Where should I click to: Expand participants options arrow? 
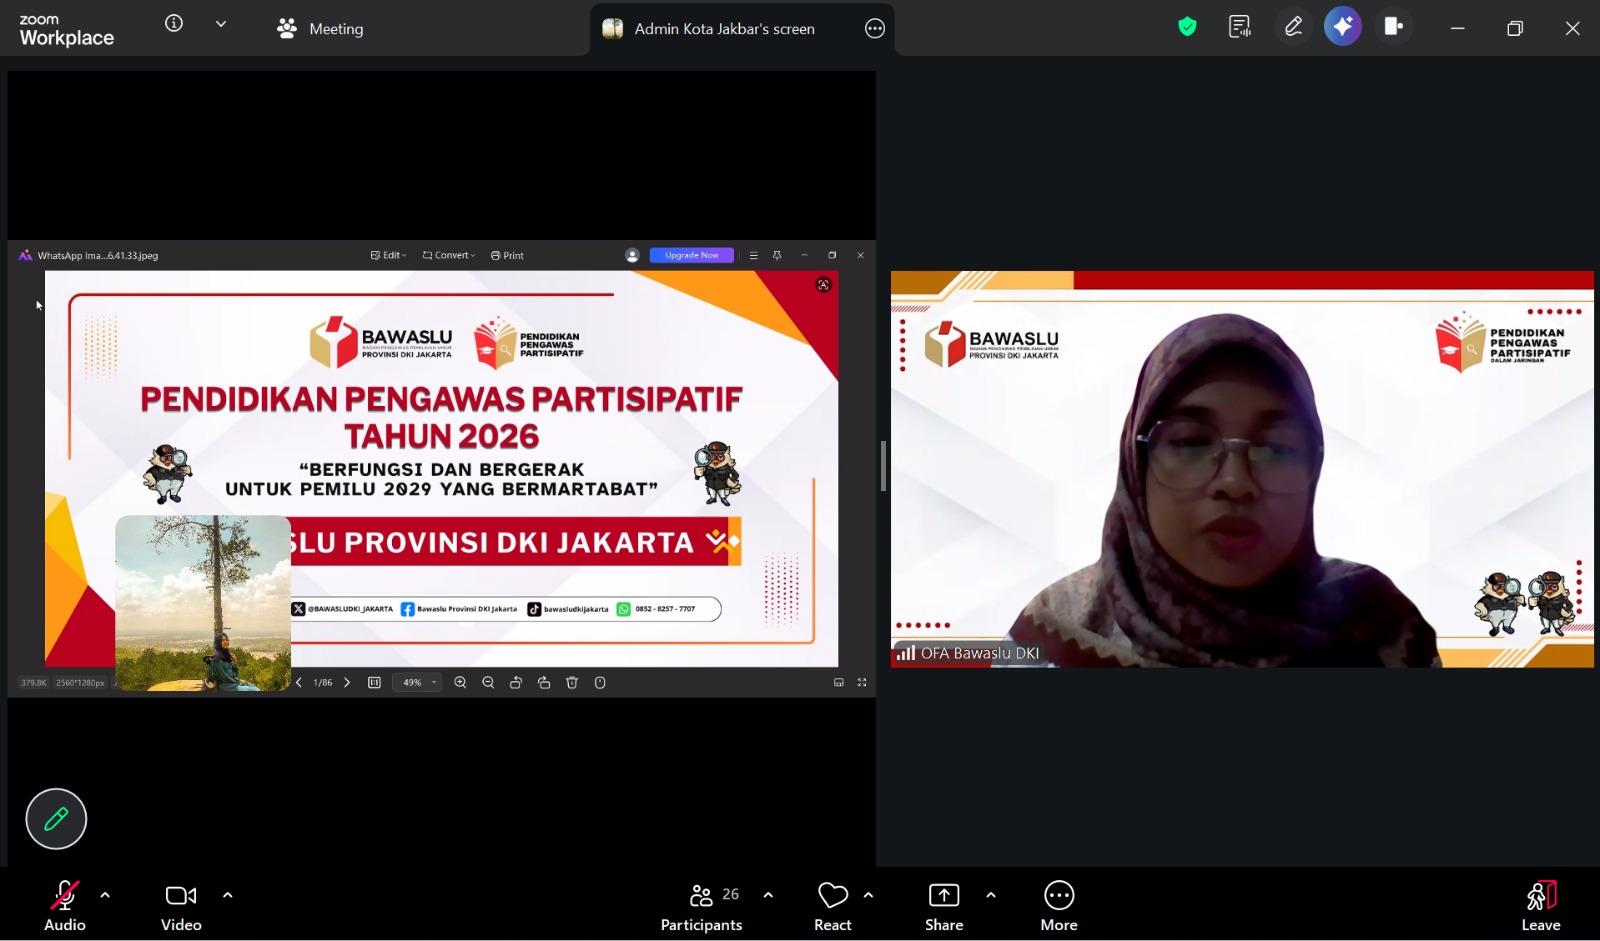768,895
